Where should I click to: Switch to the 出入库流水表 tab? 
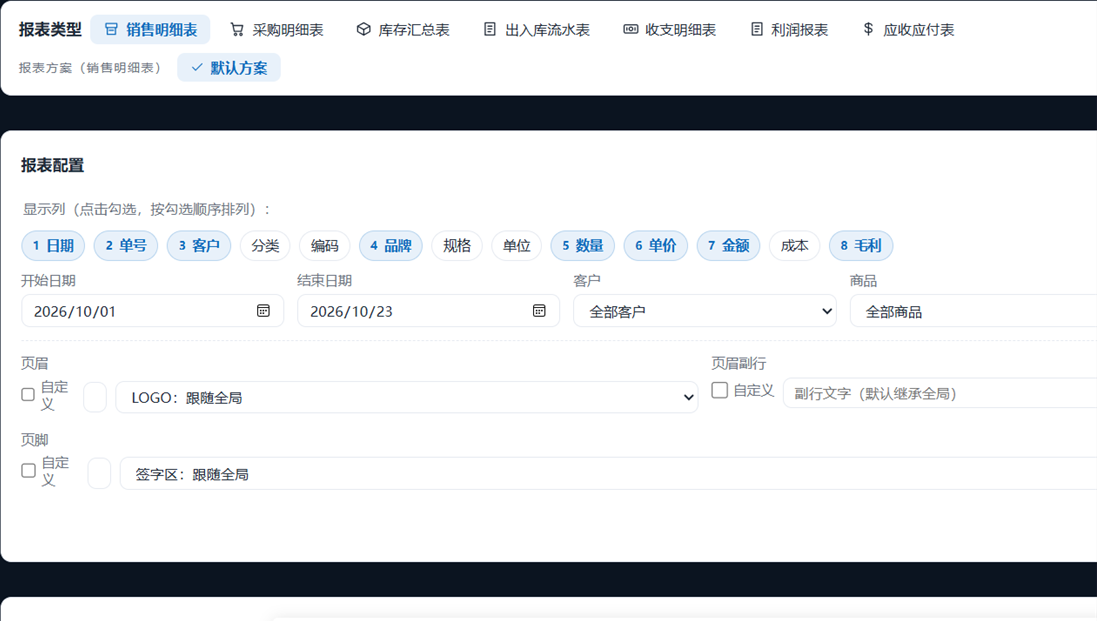click(537, 29)
